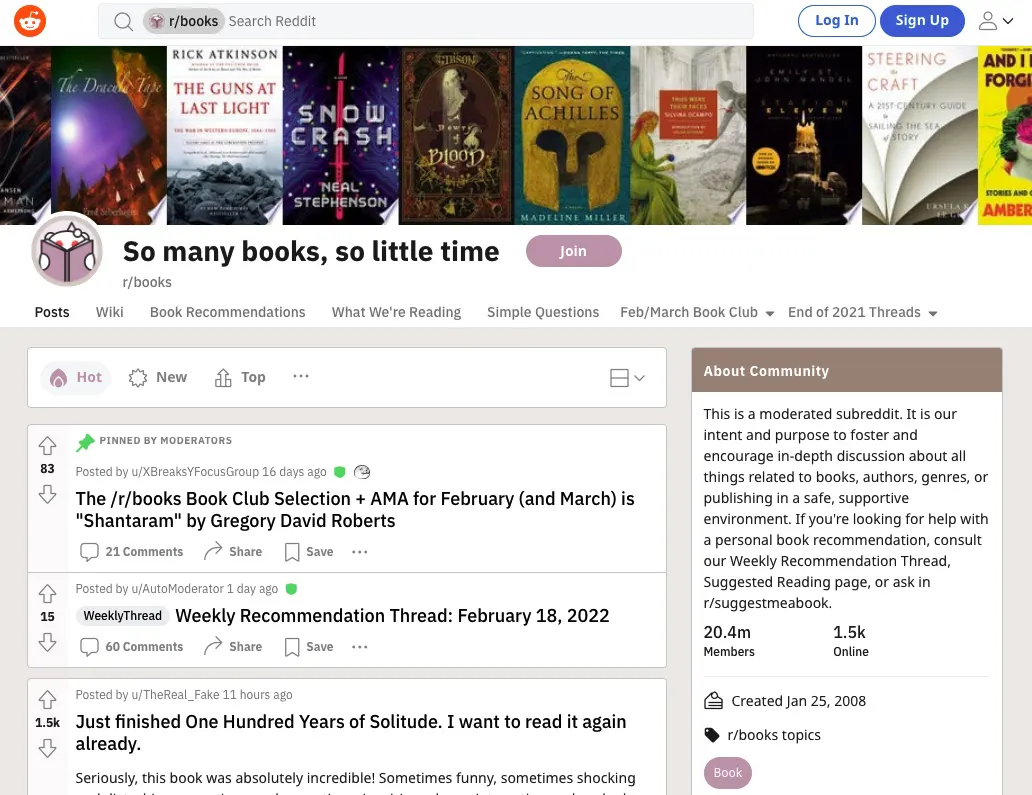This screenshot has width=1032, height=795.
Task: Click moderator shield next to XBreaksYFocusGroup
Action: tap(340, 472)
